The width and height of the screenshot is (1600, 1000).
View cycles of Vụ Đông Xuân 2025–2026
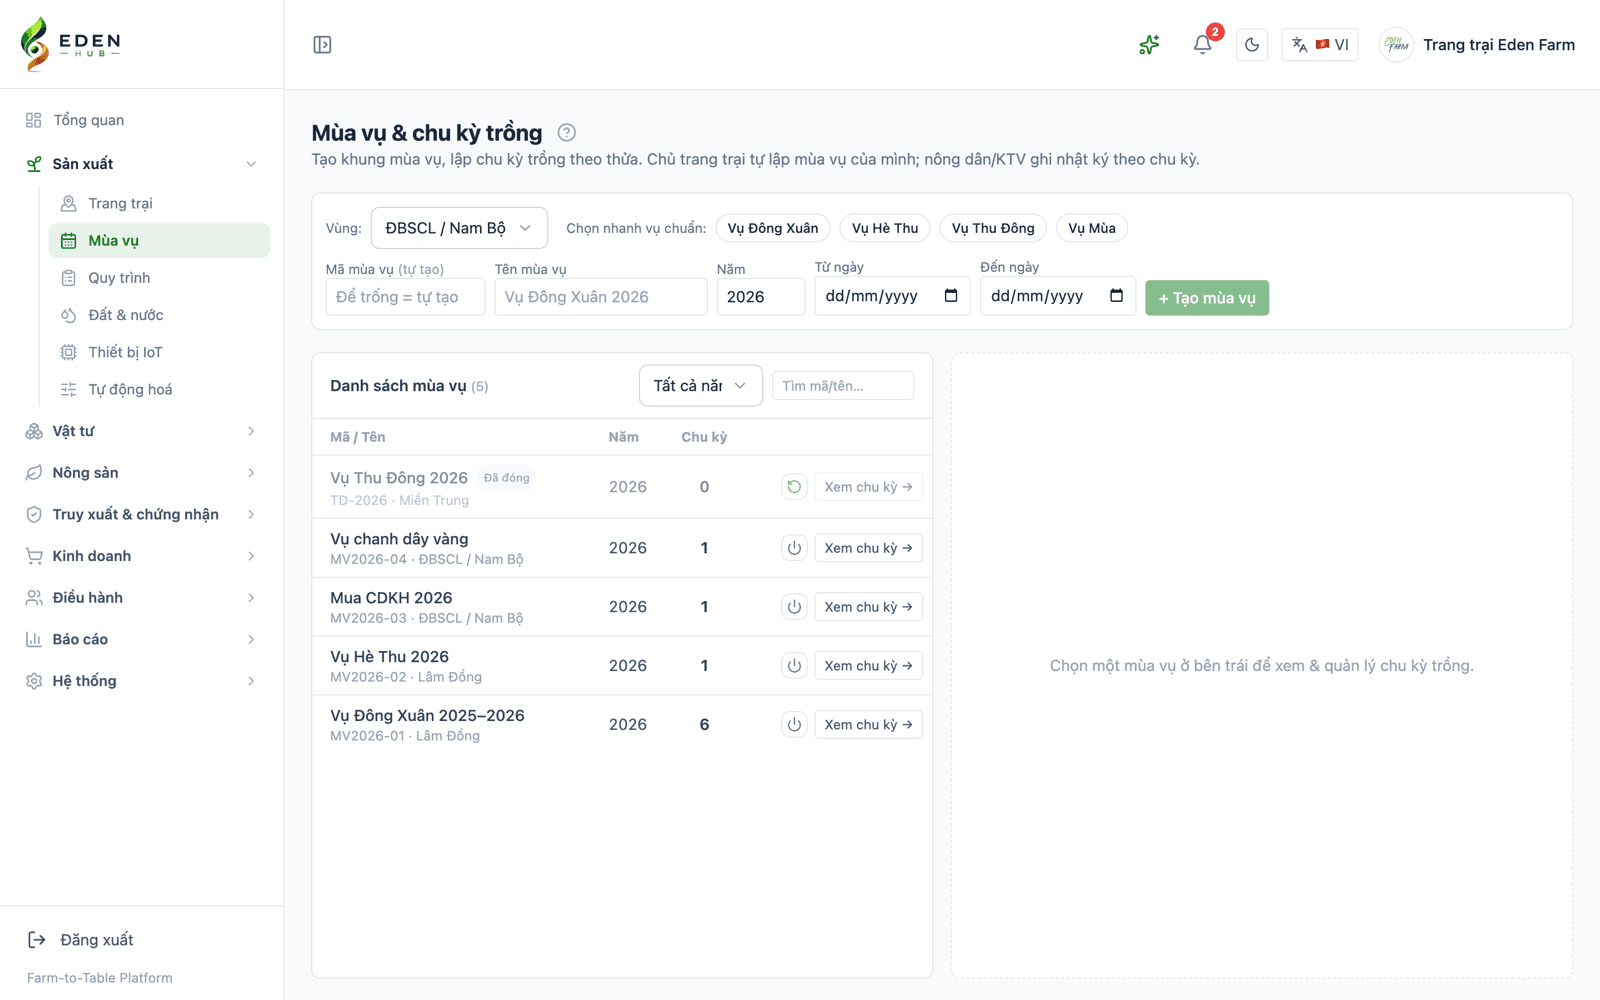click(868, 725)
